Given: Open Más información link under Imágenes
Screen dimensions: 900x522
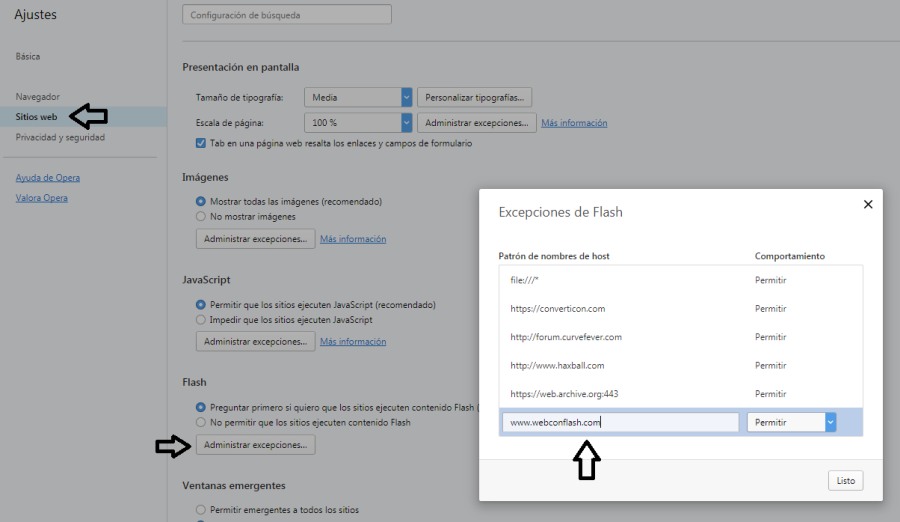Looking at the screenshot, I should point(353,239).
